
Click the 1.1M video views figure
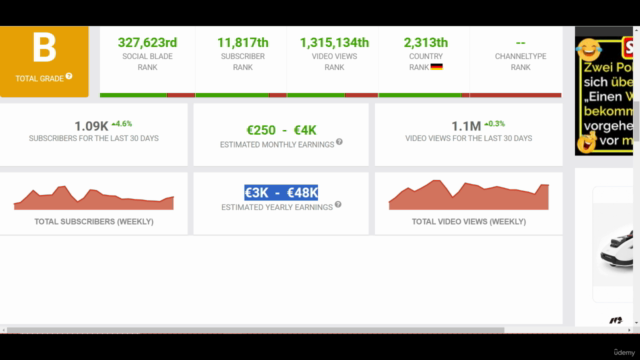[466, 126]
